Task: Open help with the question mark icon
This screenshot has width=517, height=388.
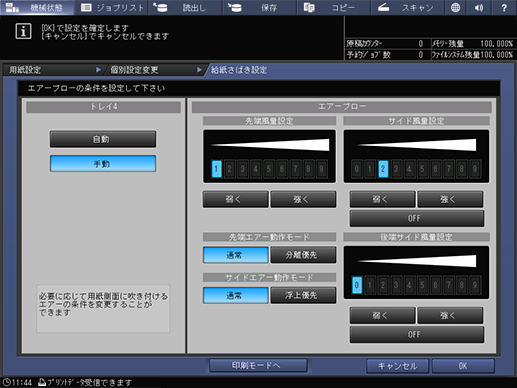Action: pos(504,7)
